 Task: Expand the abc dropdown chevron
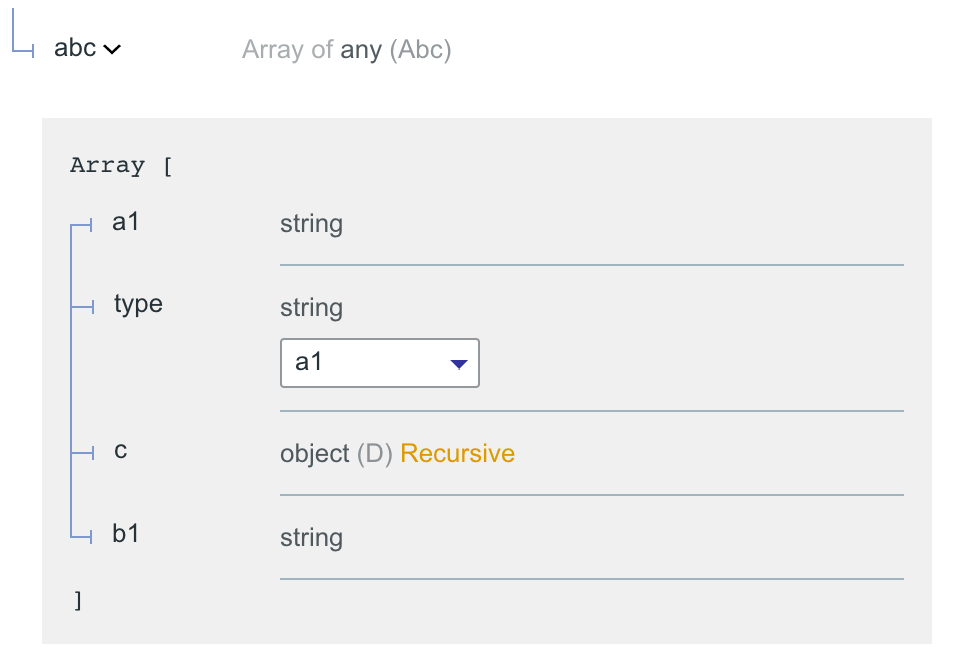pos(110,47)
